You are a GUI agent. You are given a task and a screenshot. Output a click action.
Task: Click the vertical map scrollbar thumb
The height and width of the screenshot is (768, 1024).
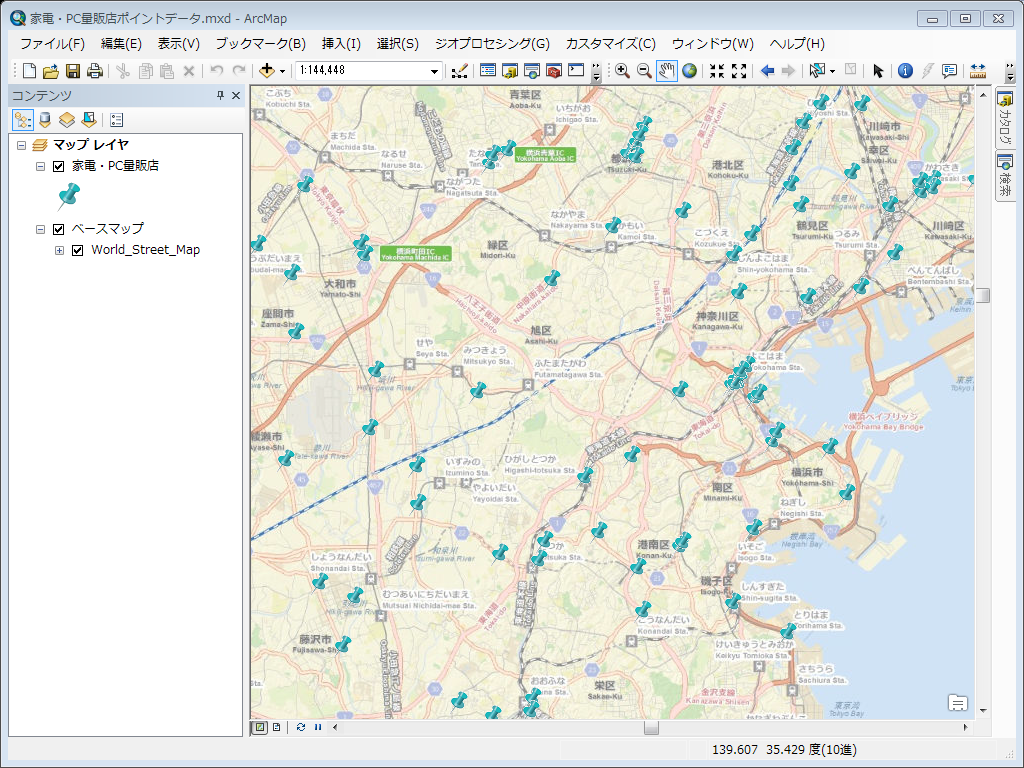coord(983,296)
